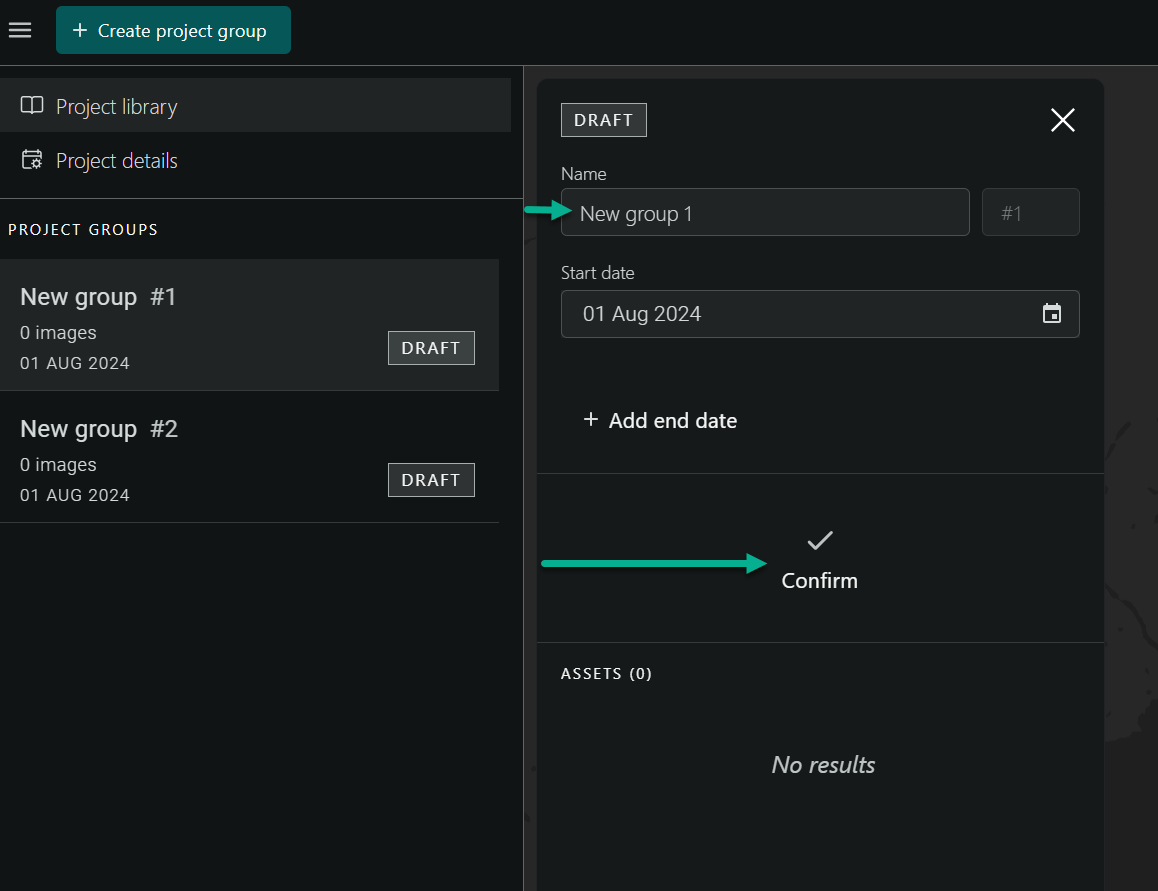1158x891 pixels.
Task: Click the #1 group number field
Action: pos(1030,213)
